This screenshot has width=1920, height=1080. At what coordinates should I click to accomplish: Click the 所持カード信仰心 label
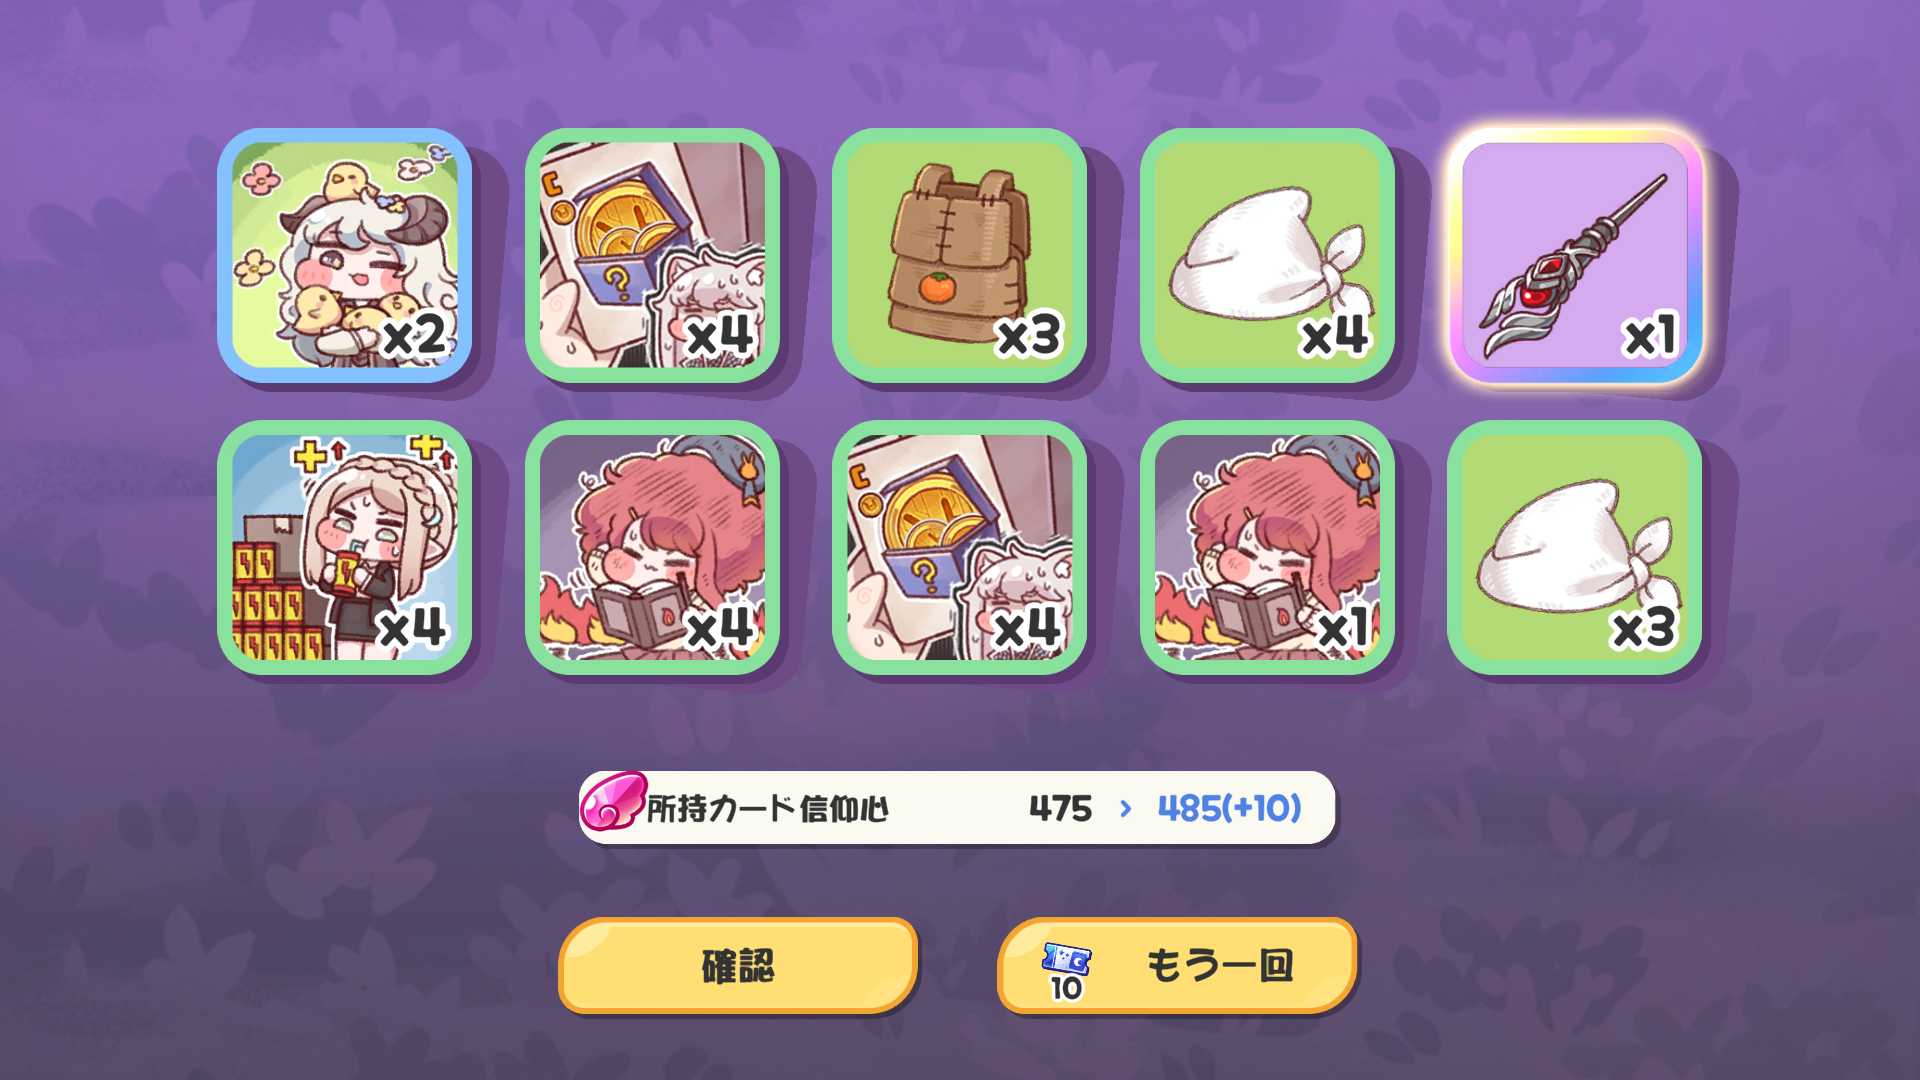pos(768,808)
